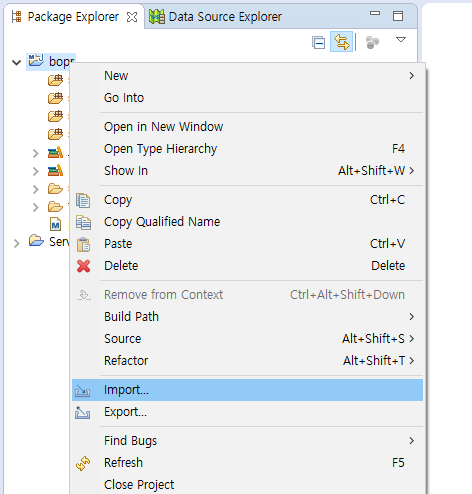Image resolution: width=472 pixels, height=494 pixels.
Task: Expand the Servers folder in the tree
Action: click(x=16, y=243)
